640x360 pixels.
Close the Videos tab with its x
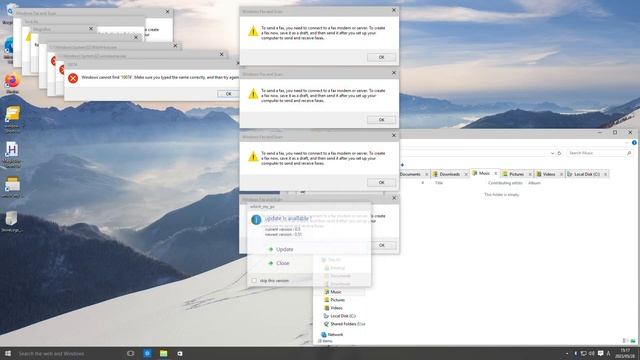click(561, 174)
